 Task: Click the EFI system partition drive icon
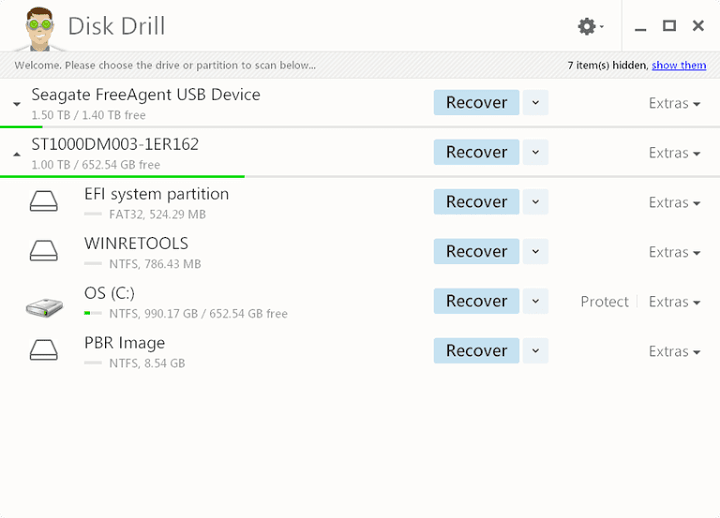[x=44, y=202]
